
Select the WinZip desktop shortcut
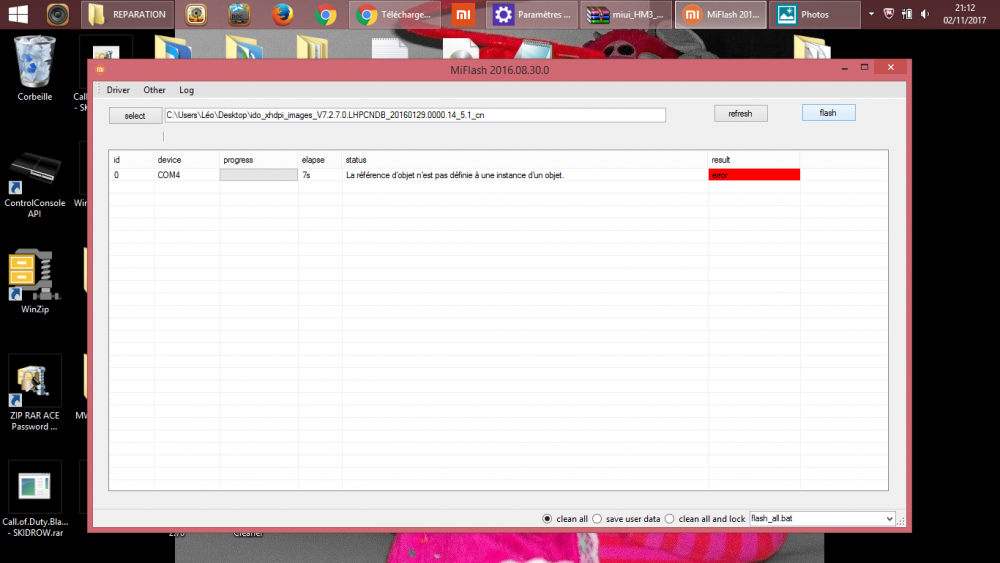click(x=34, y=281)
